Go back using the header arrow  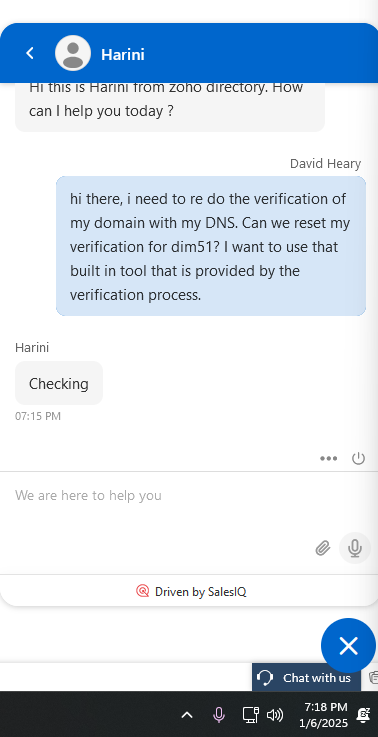tap(30, 53)
